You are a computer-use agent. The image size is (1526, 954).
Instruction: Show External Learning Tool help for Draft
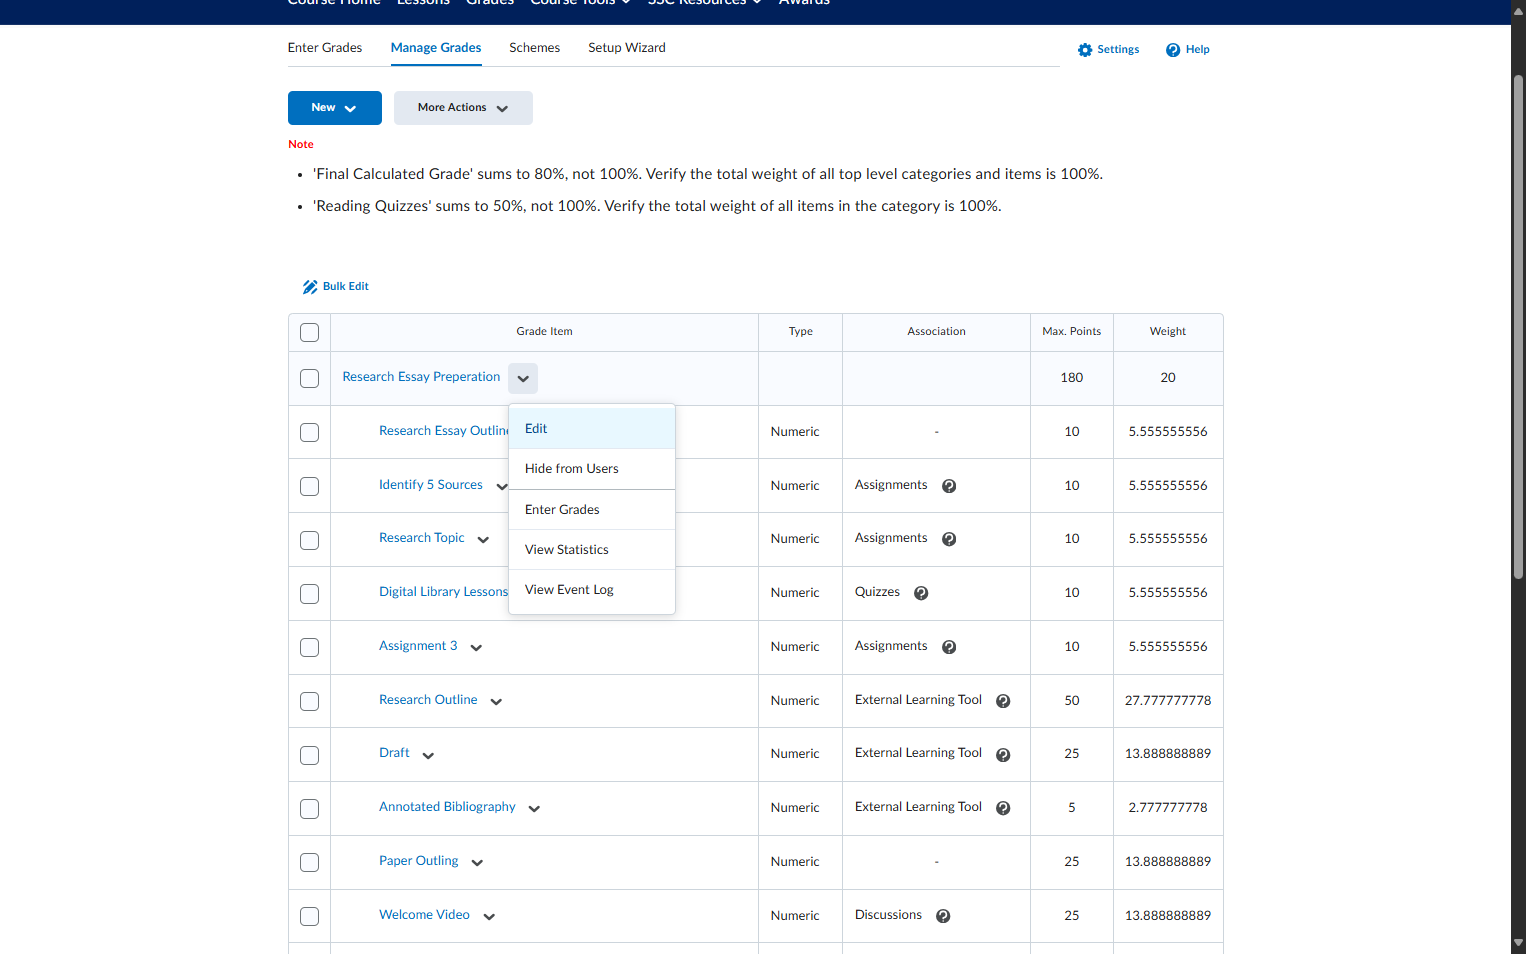click(x=1003, y=755)
